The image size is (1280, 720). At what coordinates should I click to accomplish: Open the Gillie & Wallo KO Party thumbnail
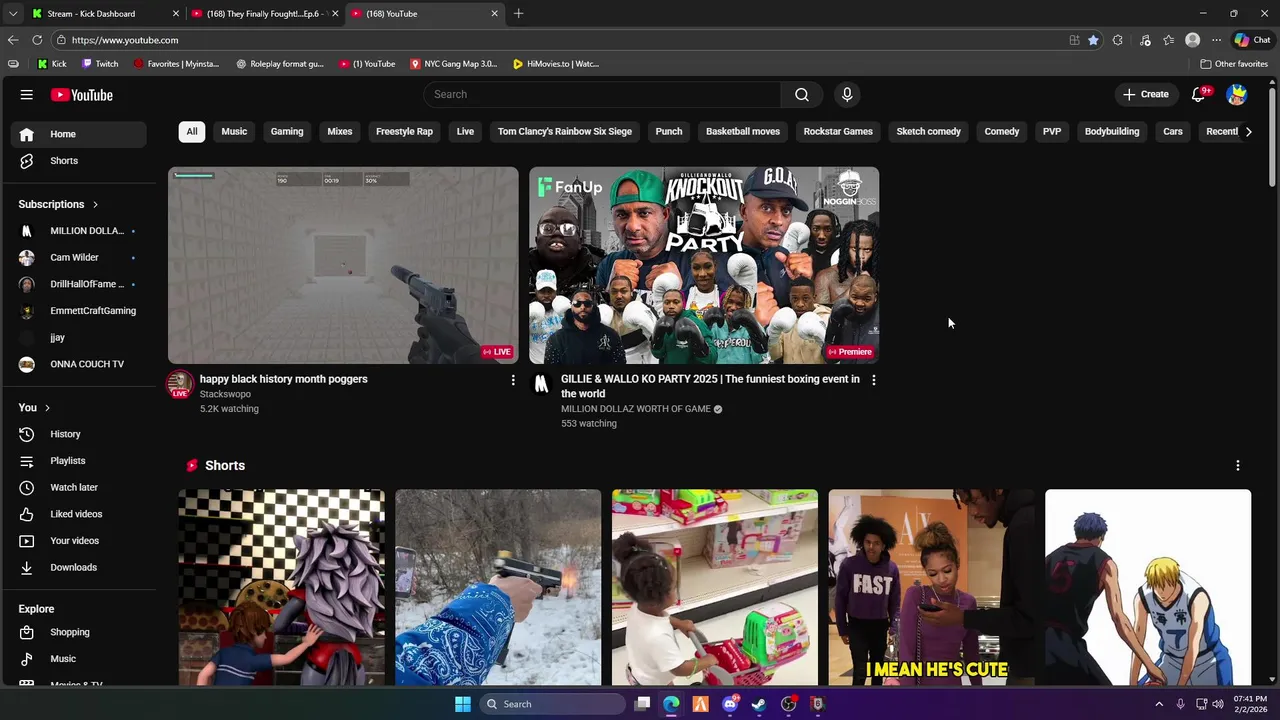click(x=704, y=265)
